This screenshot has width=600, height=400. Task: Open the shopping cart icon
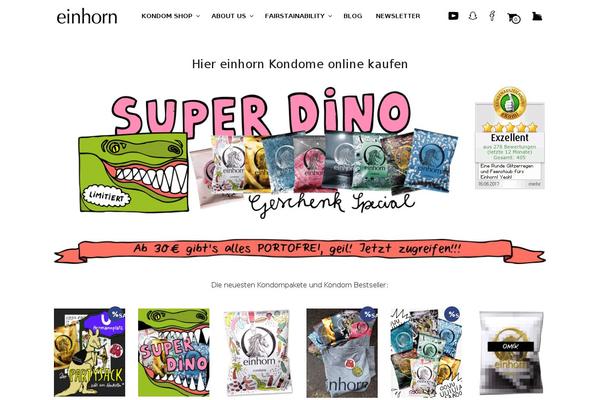[x=514, y=18]
